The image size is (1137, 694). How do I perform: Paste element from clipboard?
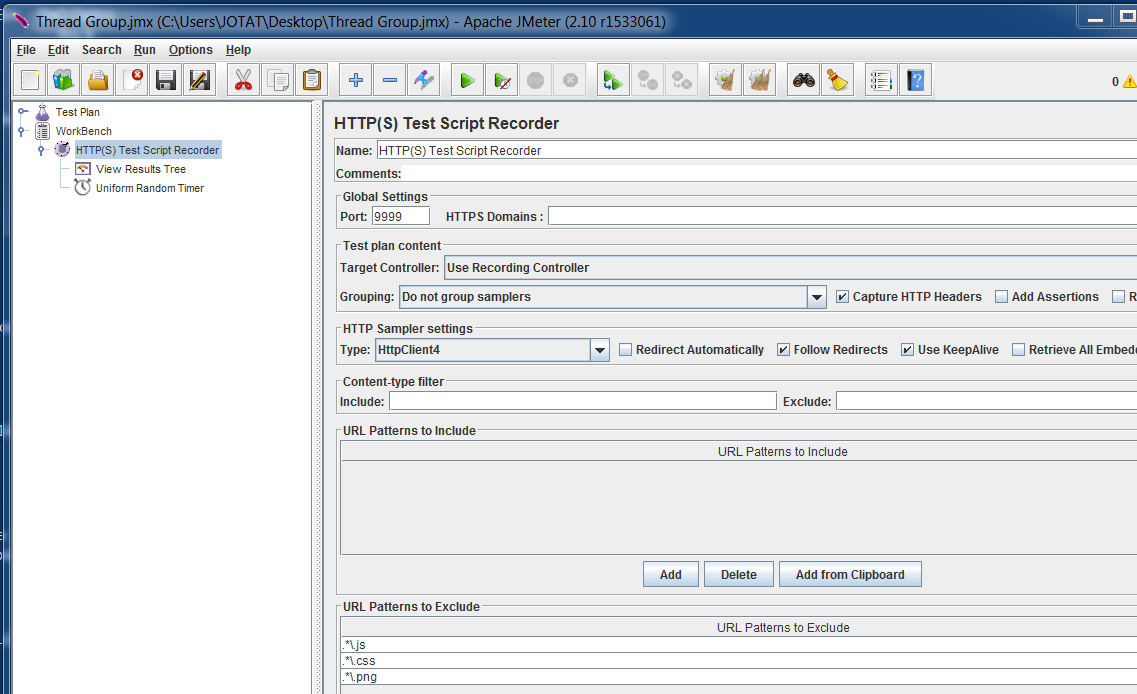coord(311,79)
